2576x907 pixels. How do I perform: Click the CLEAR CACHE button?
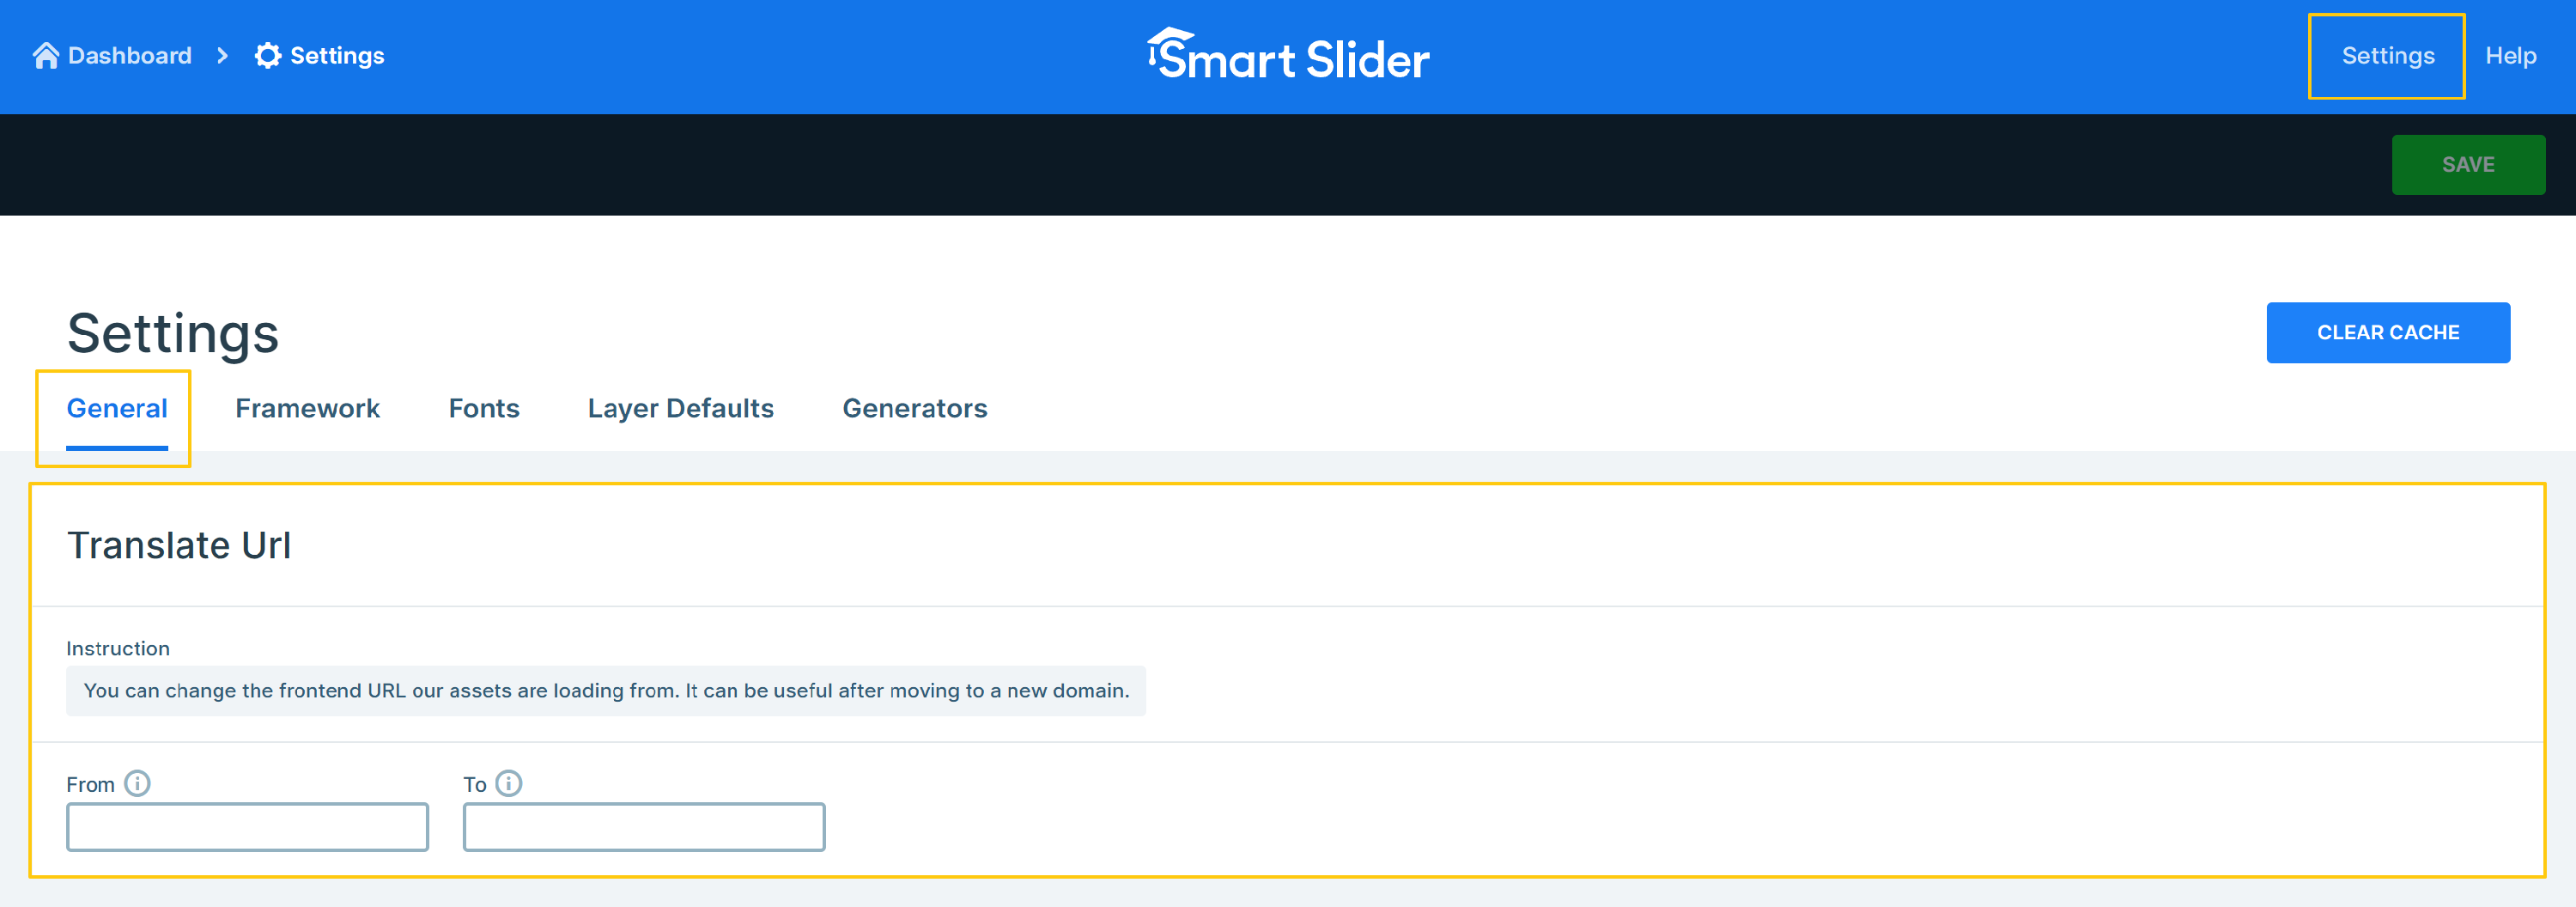click(x=2388, y=333)
